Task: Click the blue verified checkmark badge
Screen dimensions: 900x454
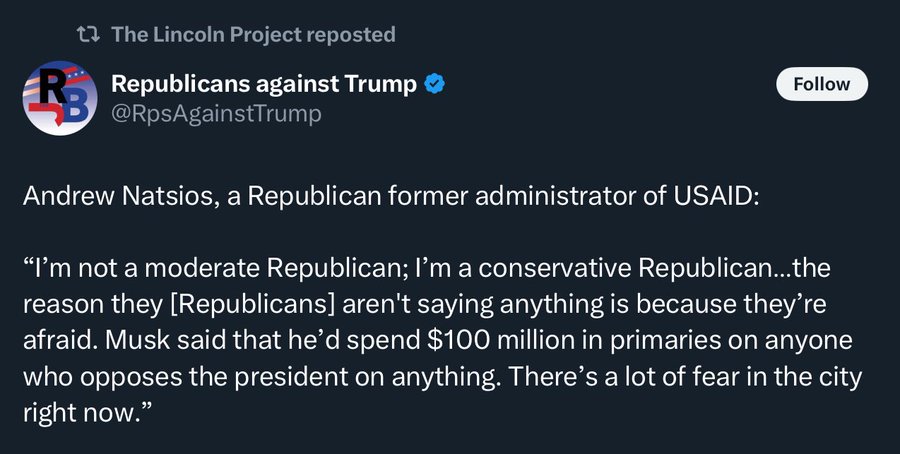Action: click(435, 84)
